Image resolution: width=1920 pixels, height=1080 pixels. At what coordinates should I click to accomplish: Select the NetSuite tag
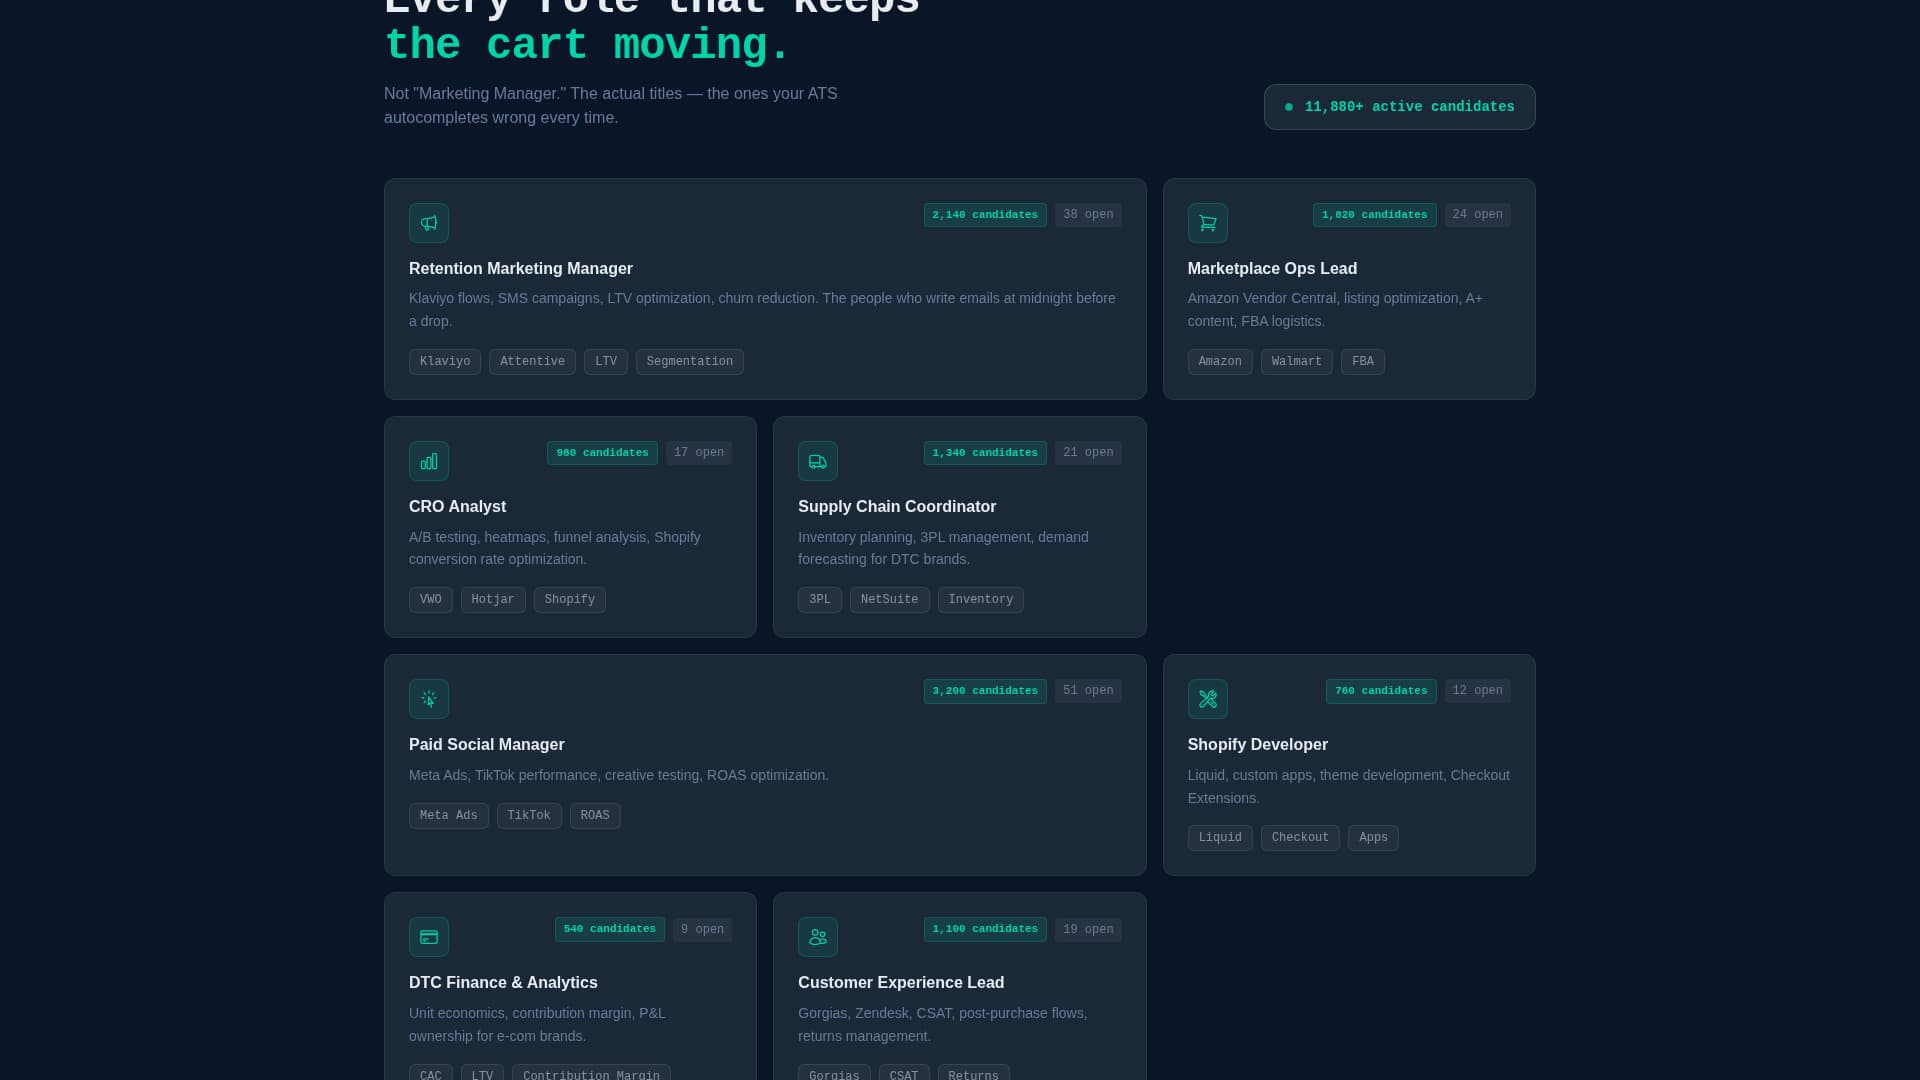pyautogui.click(x=889, y=600)
